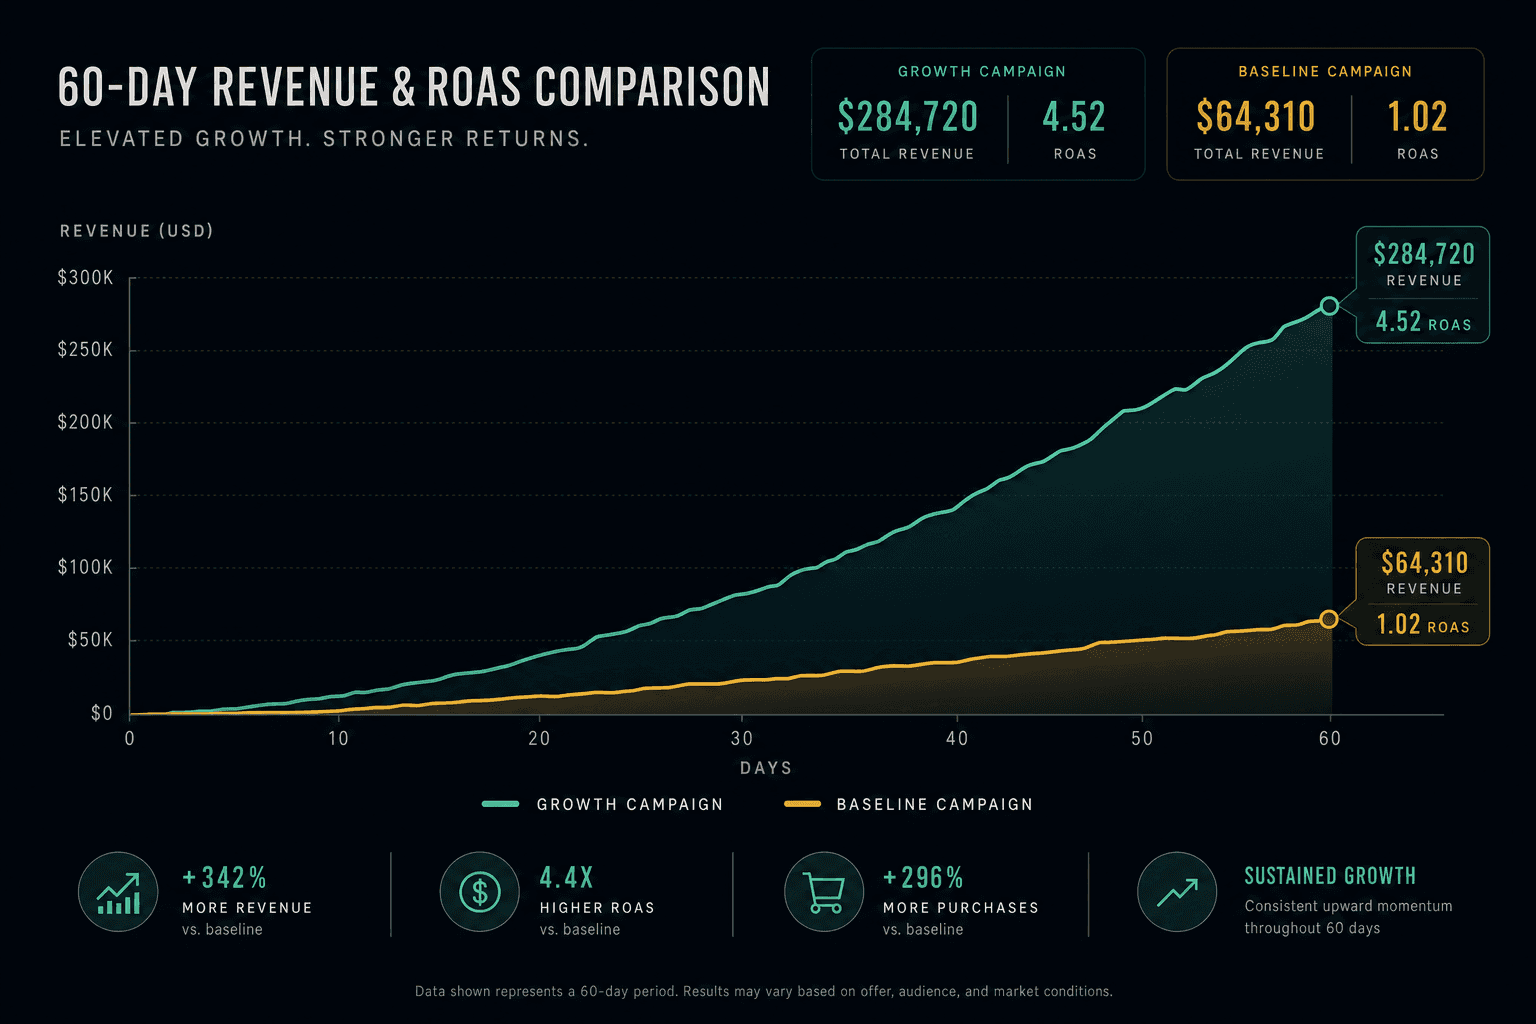This screenshot has width=1536, height=1024.
Task: Click the 60-Day Revenue & ROAS Comparison title
Action: point(414,87)
